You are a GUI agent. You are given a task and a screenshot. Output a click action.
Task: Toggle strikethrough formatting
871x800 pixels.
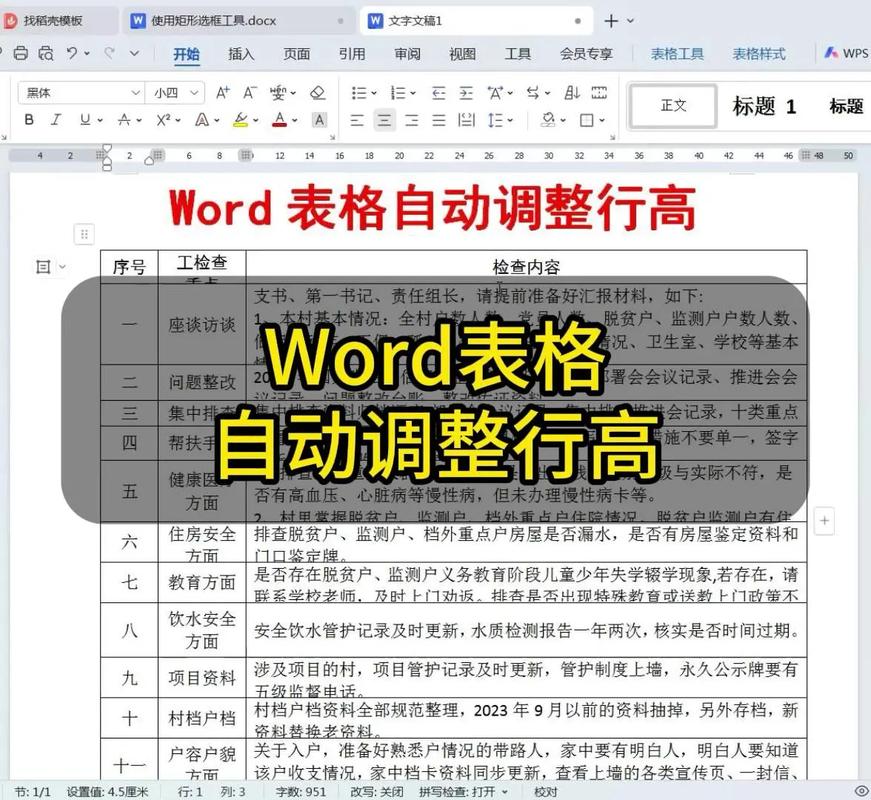pyautogui.click(x=123, y=117)
